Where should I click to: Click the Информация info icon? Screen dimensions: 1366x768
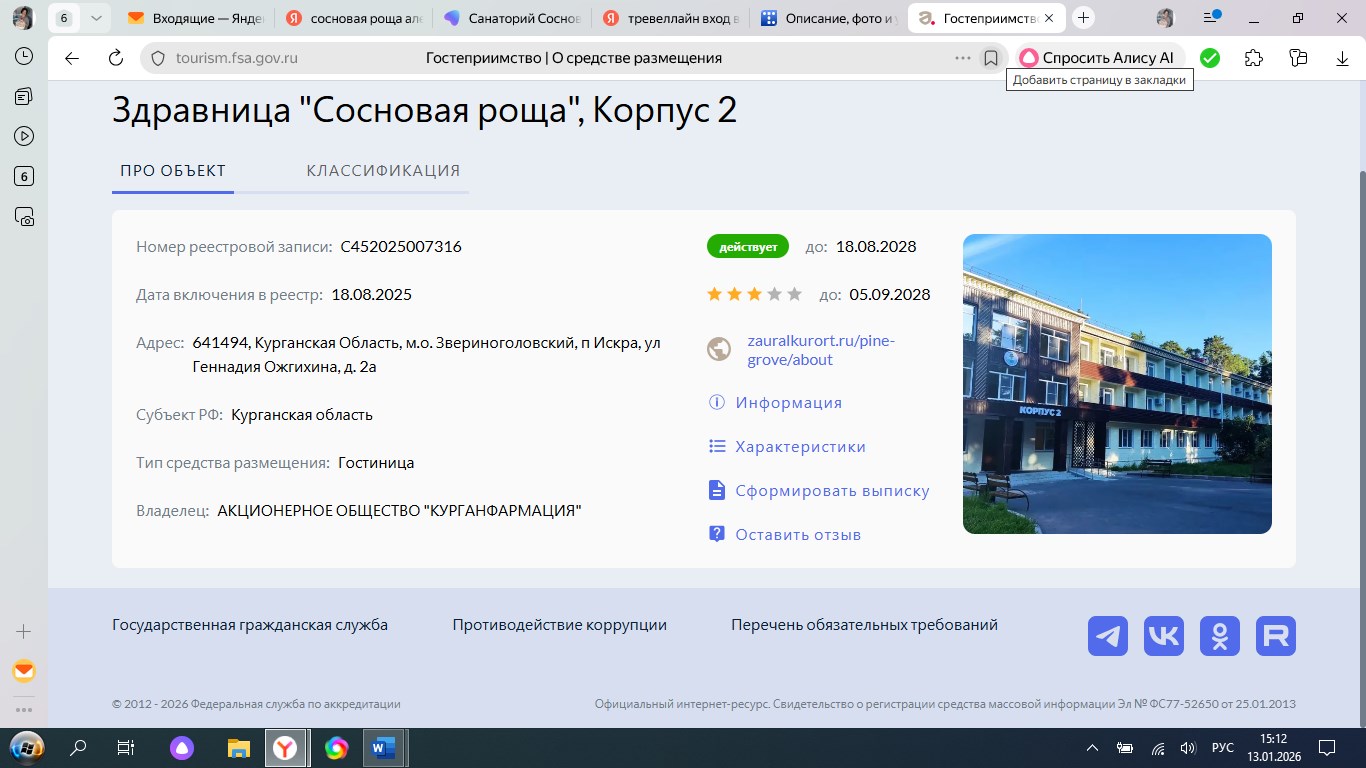(x=716, y=402)
